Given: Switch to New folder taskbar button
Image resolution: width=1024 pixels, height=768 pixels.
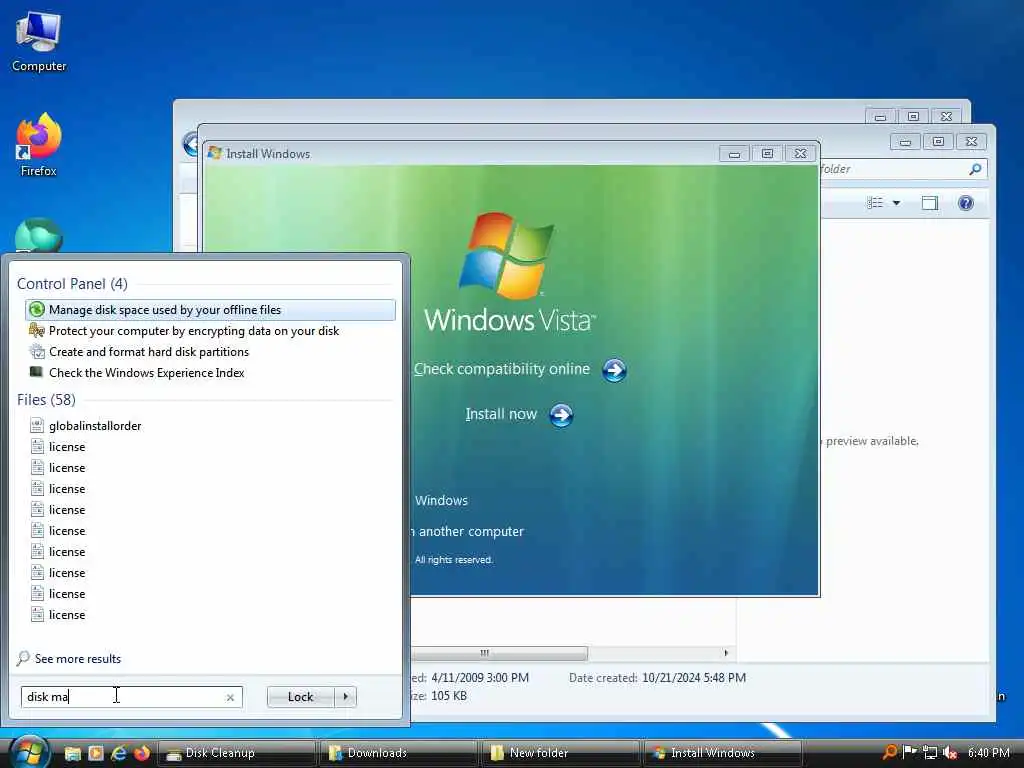Looking at the screenshot, I should click(561, 753).
